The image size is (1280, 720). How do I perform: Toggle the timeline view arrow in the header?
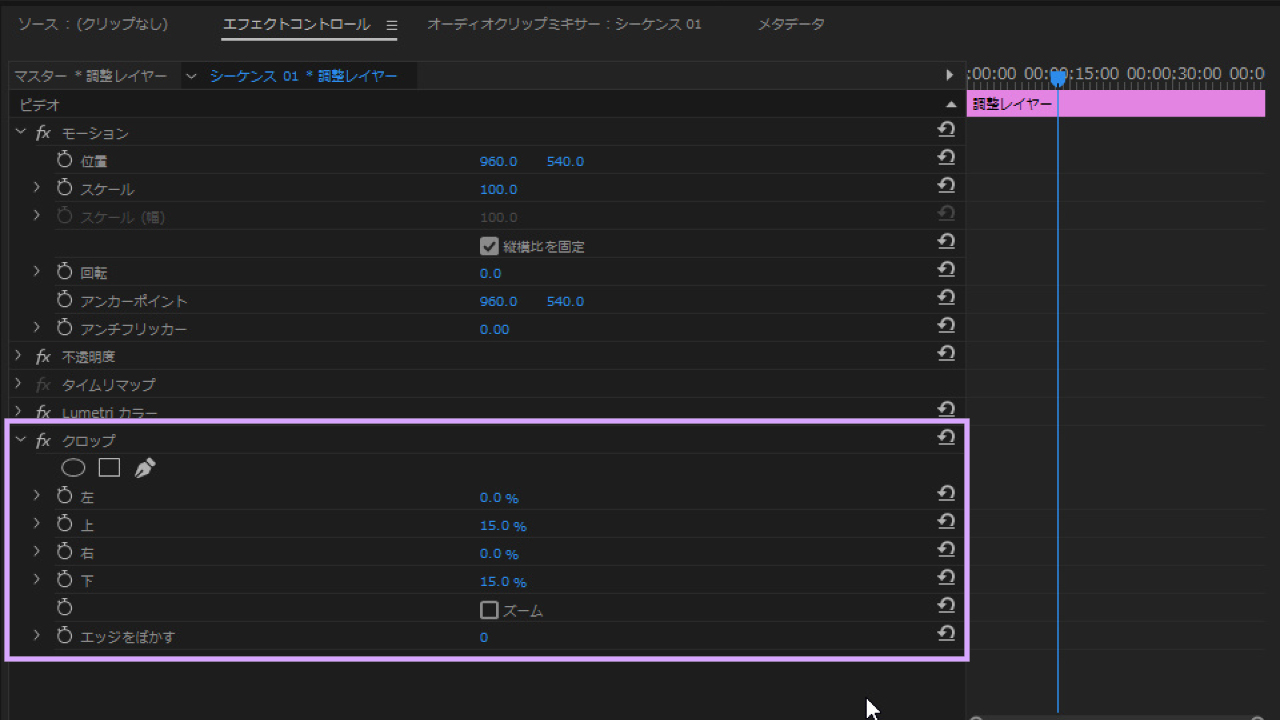[950, 75]
